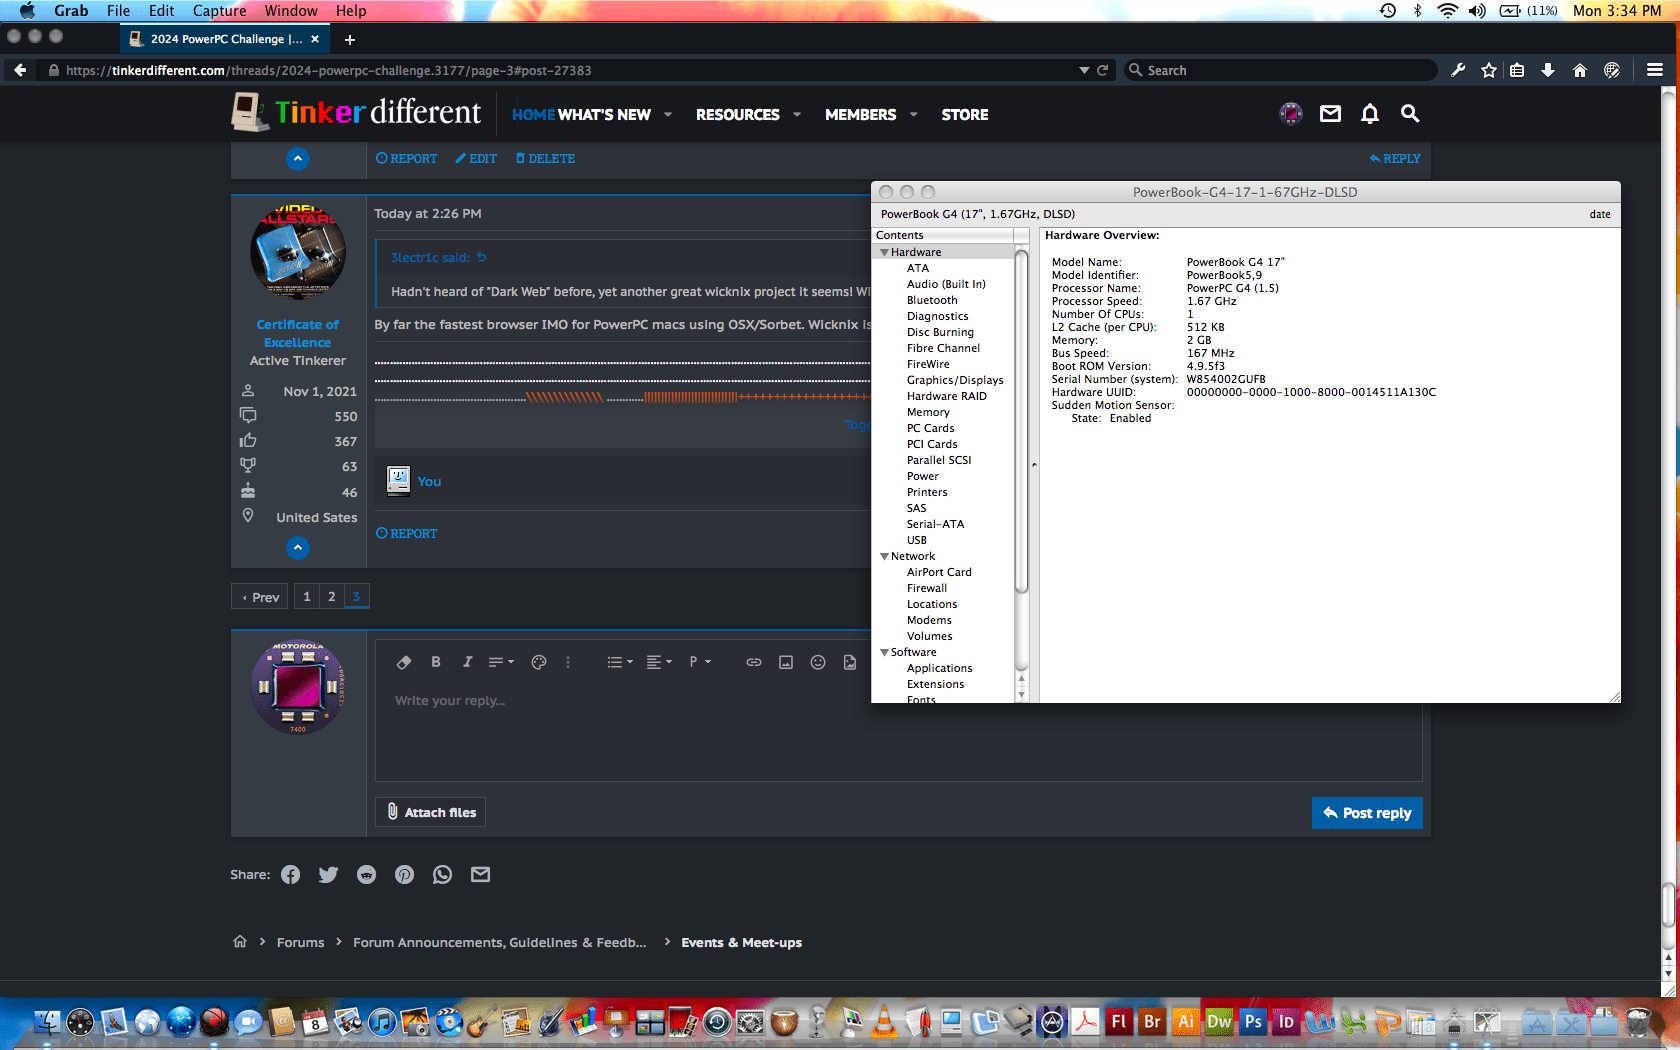The height and width of the screenshot is (1050, 1680).
Task: Click the site search magnifier icon
Action: [1410, 114]
